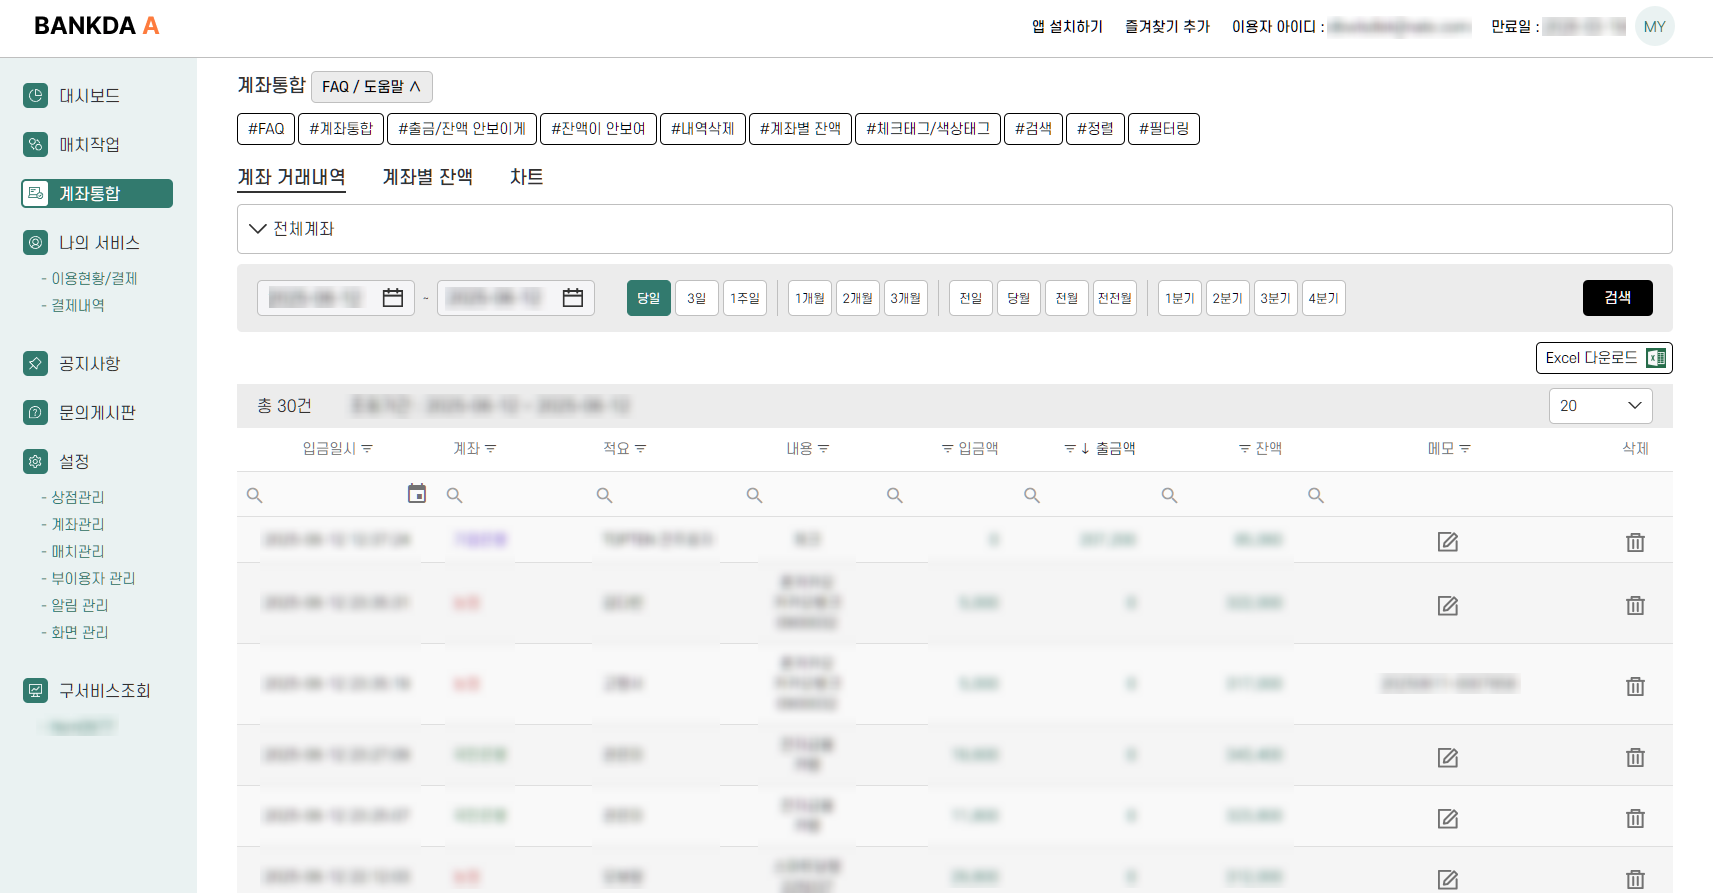This screenshot has width=1713, height=893.
Task: Open the 차트 tab
Action: point(526,177)
